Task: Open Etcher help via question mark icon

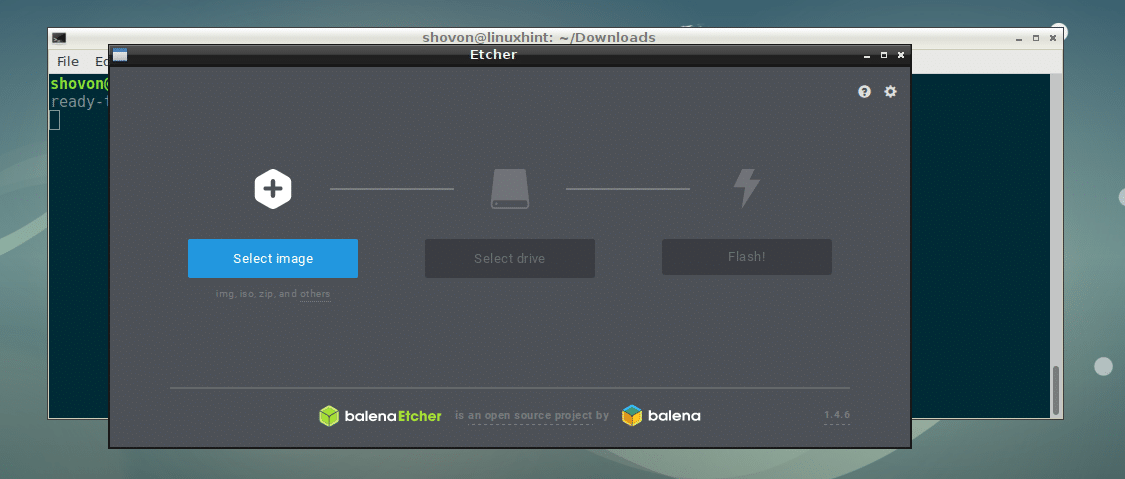Action: point(865,92)
